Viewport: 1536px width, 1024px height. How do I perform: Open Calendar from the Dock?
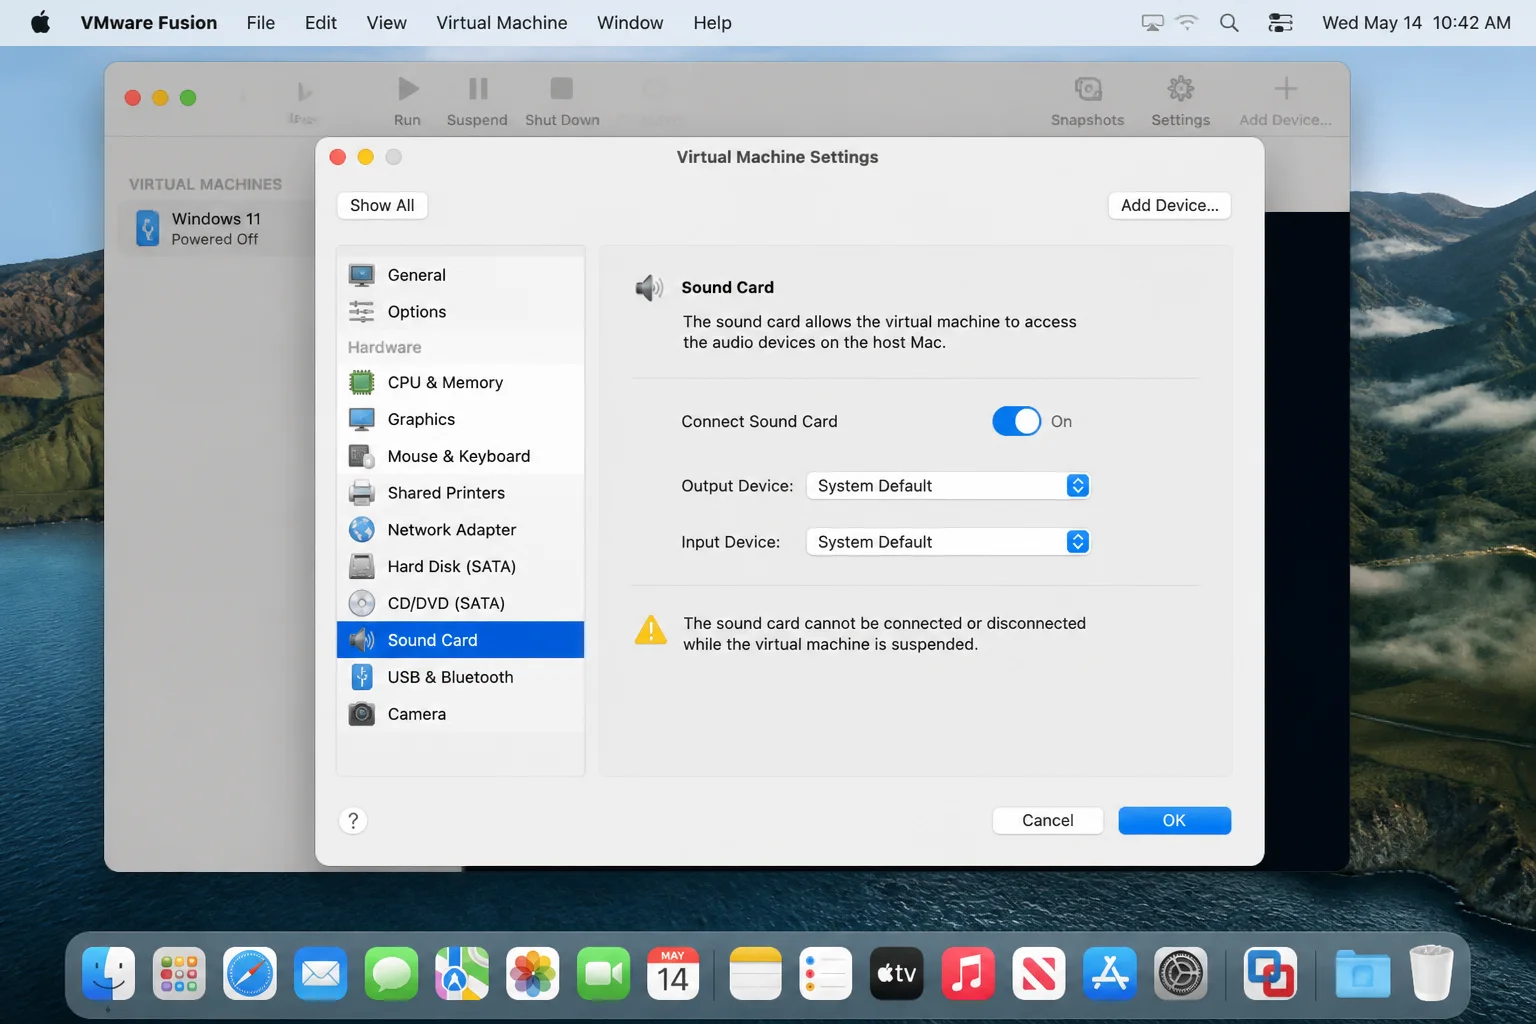[673, 973]
